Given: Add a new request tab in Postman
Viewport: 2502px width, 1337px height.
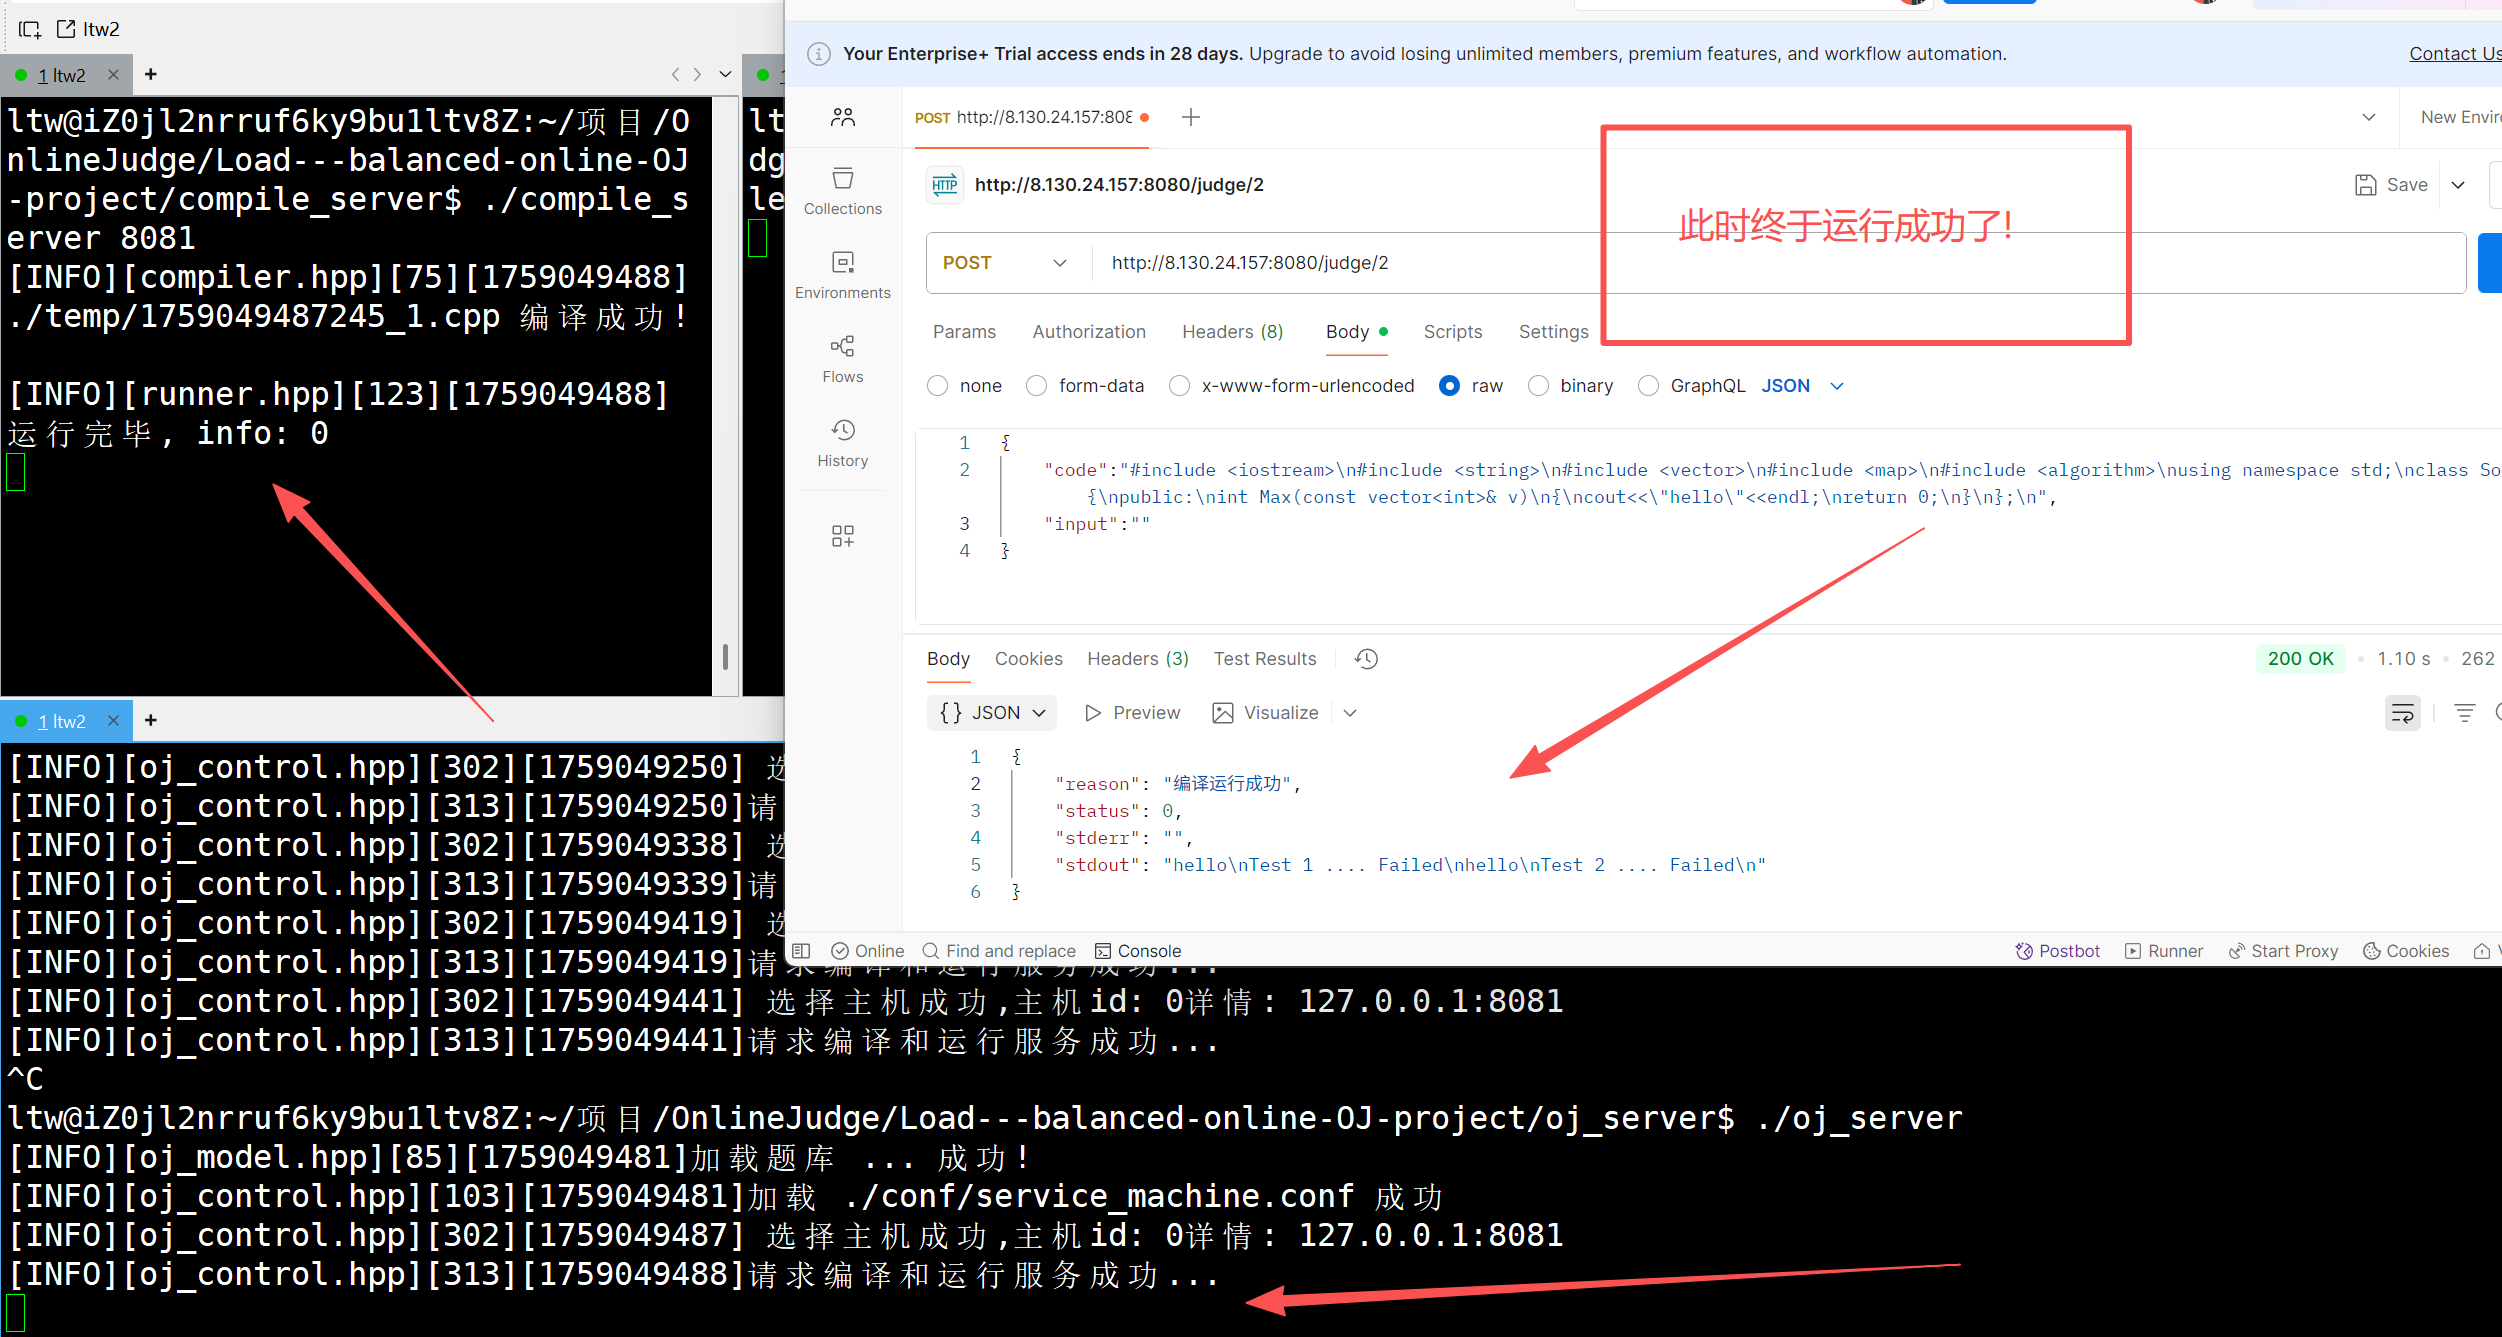Looking at the screenshot, I should point(1190,117).
